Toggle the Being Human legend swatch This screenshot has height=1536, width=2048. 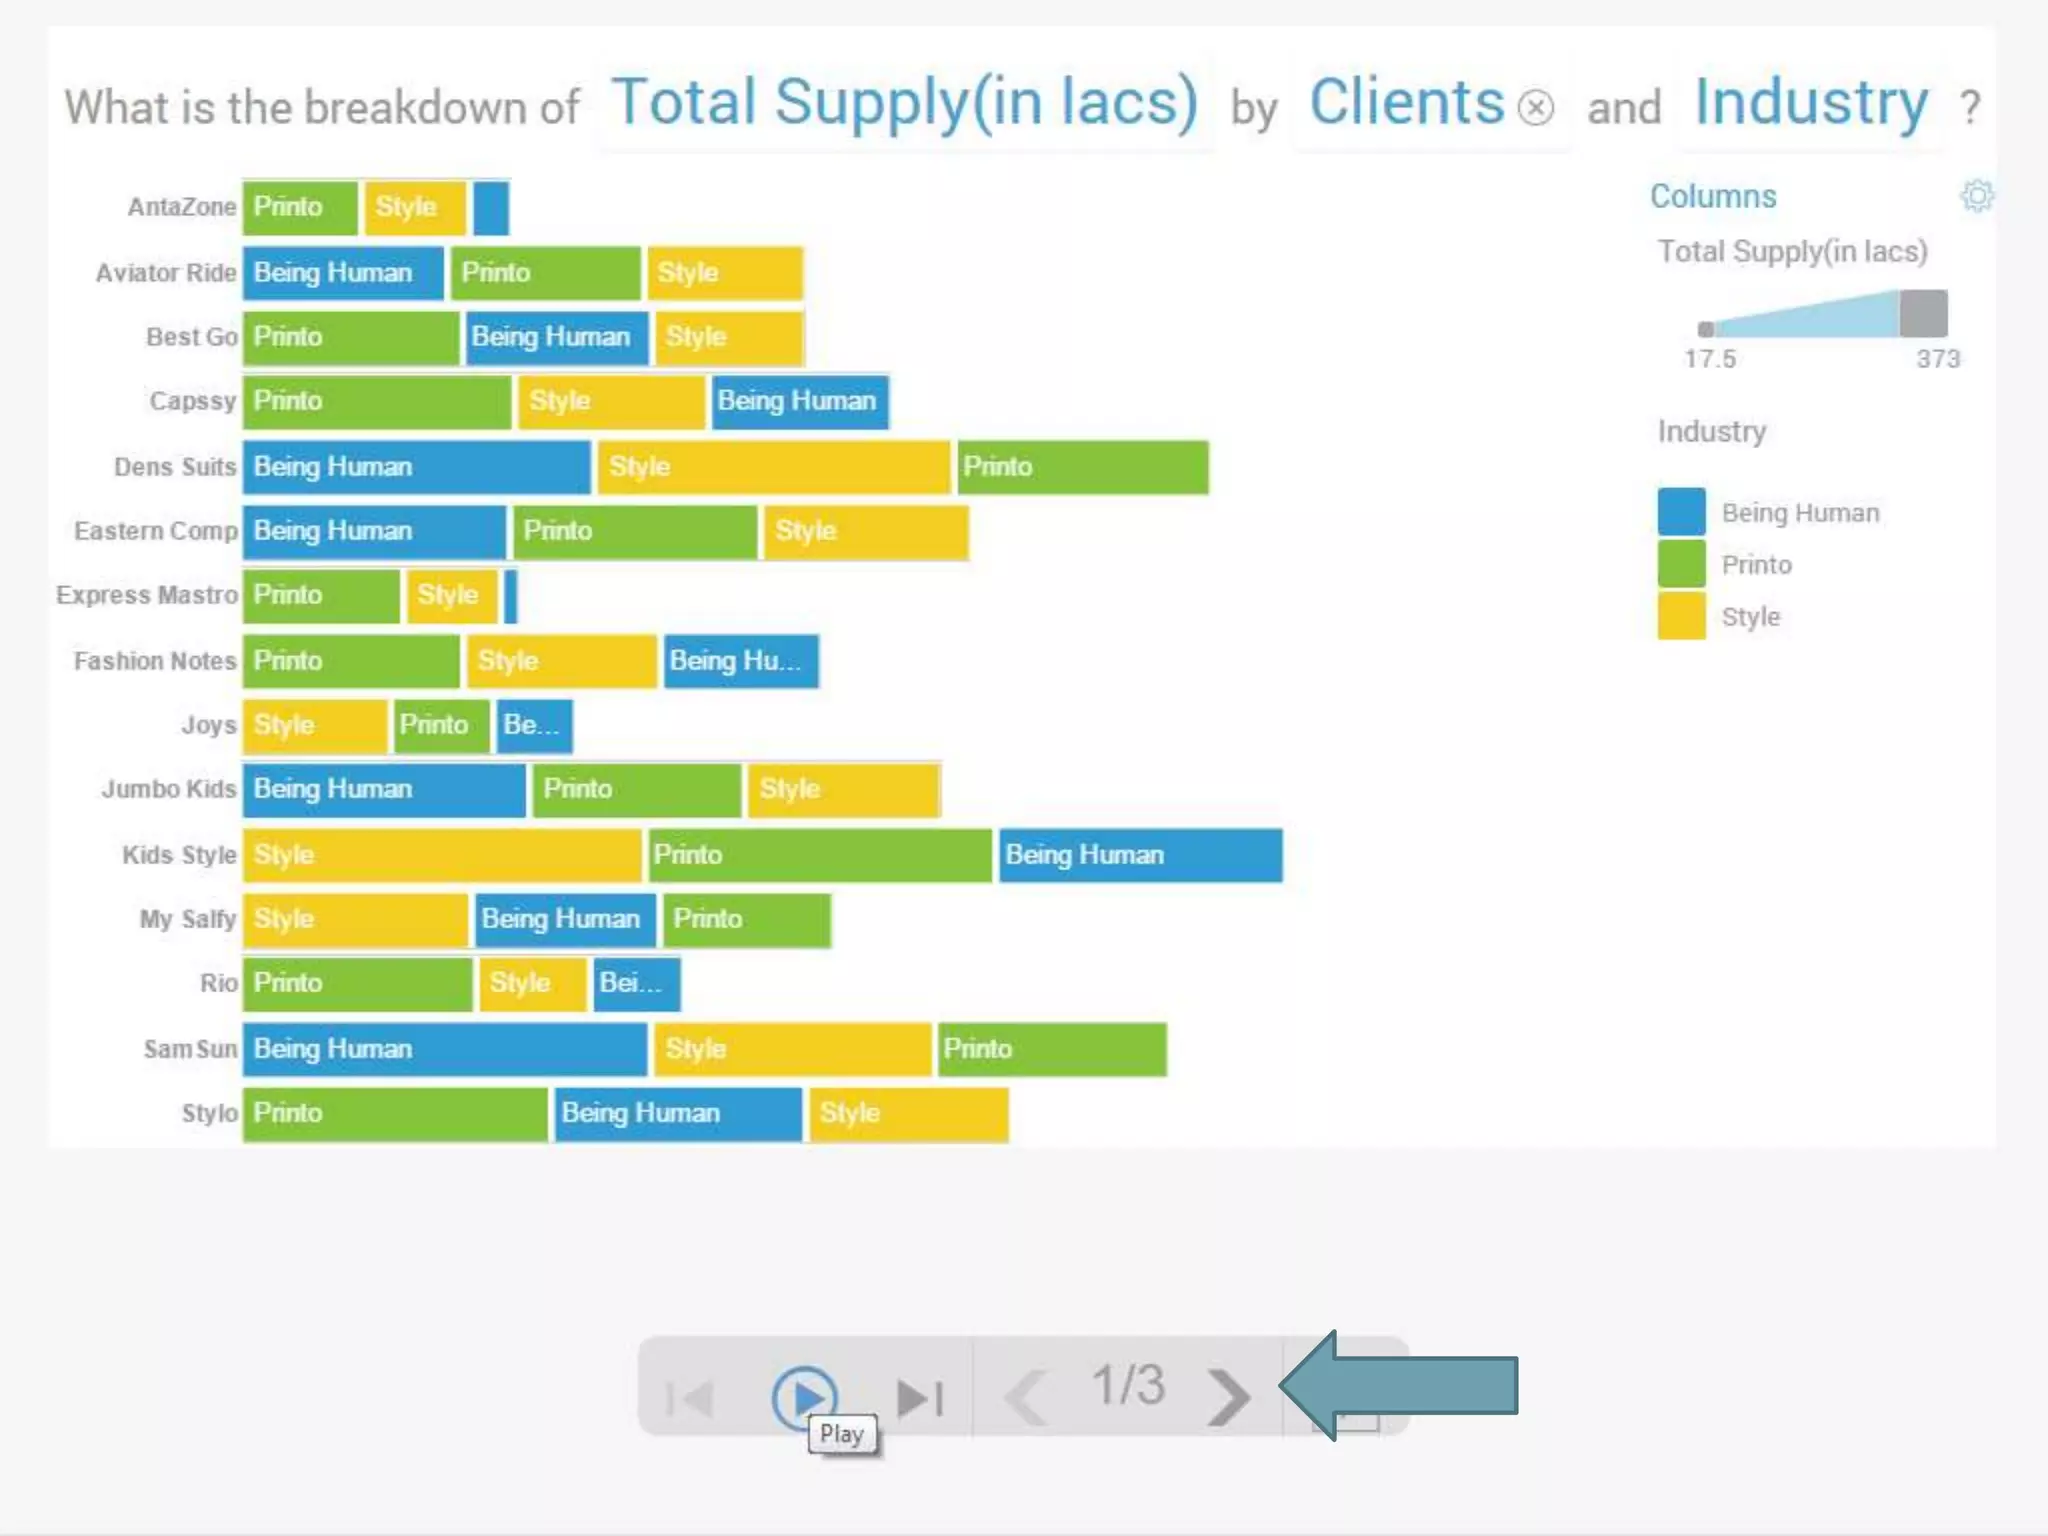(1681, 512)
